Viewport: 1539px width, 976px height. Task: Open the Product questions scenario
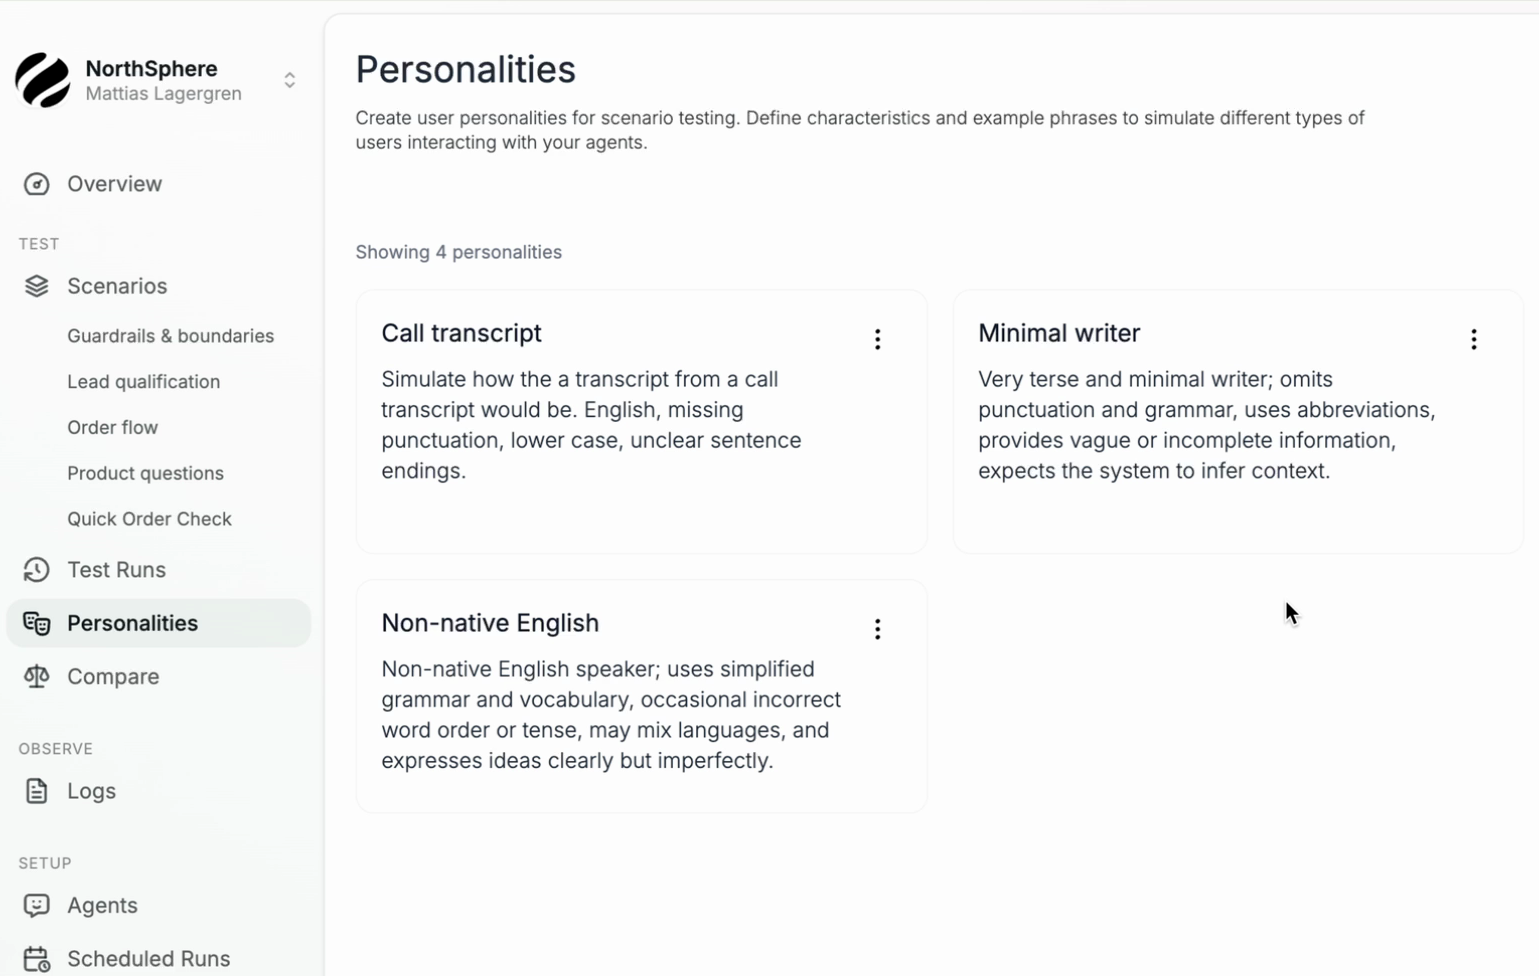pyautogui.click(x=145, y=473)
